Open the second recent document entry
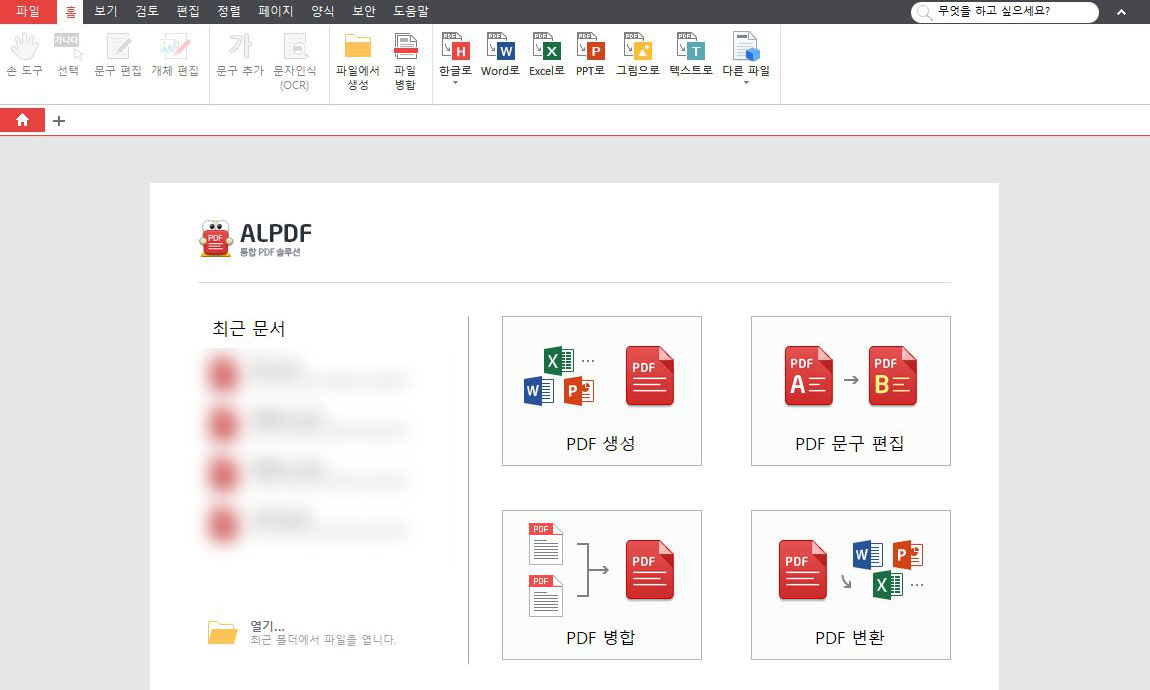1150x690 pixels. (x=307, y=425)
